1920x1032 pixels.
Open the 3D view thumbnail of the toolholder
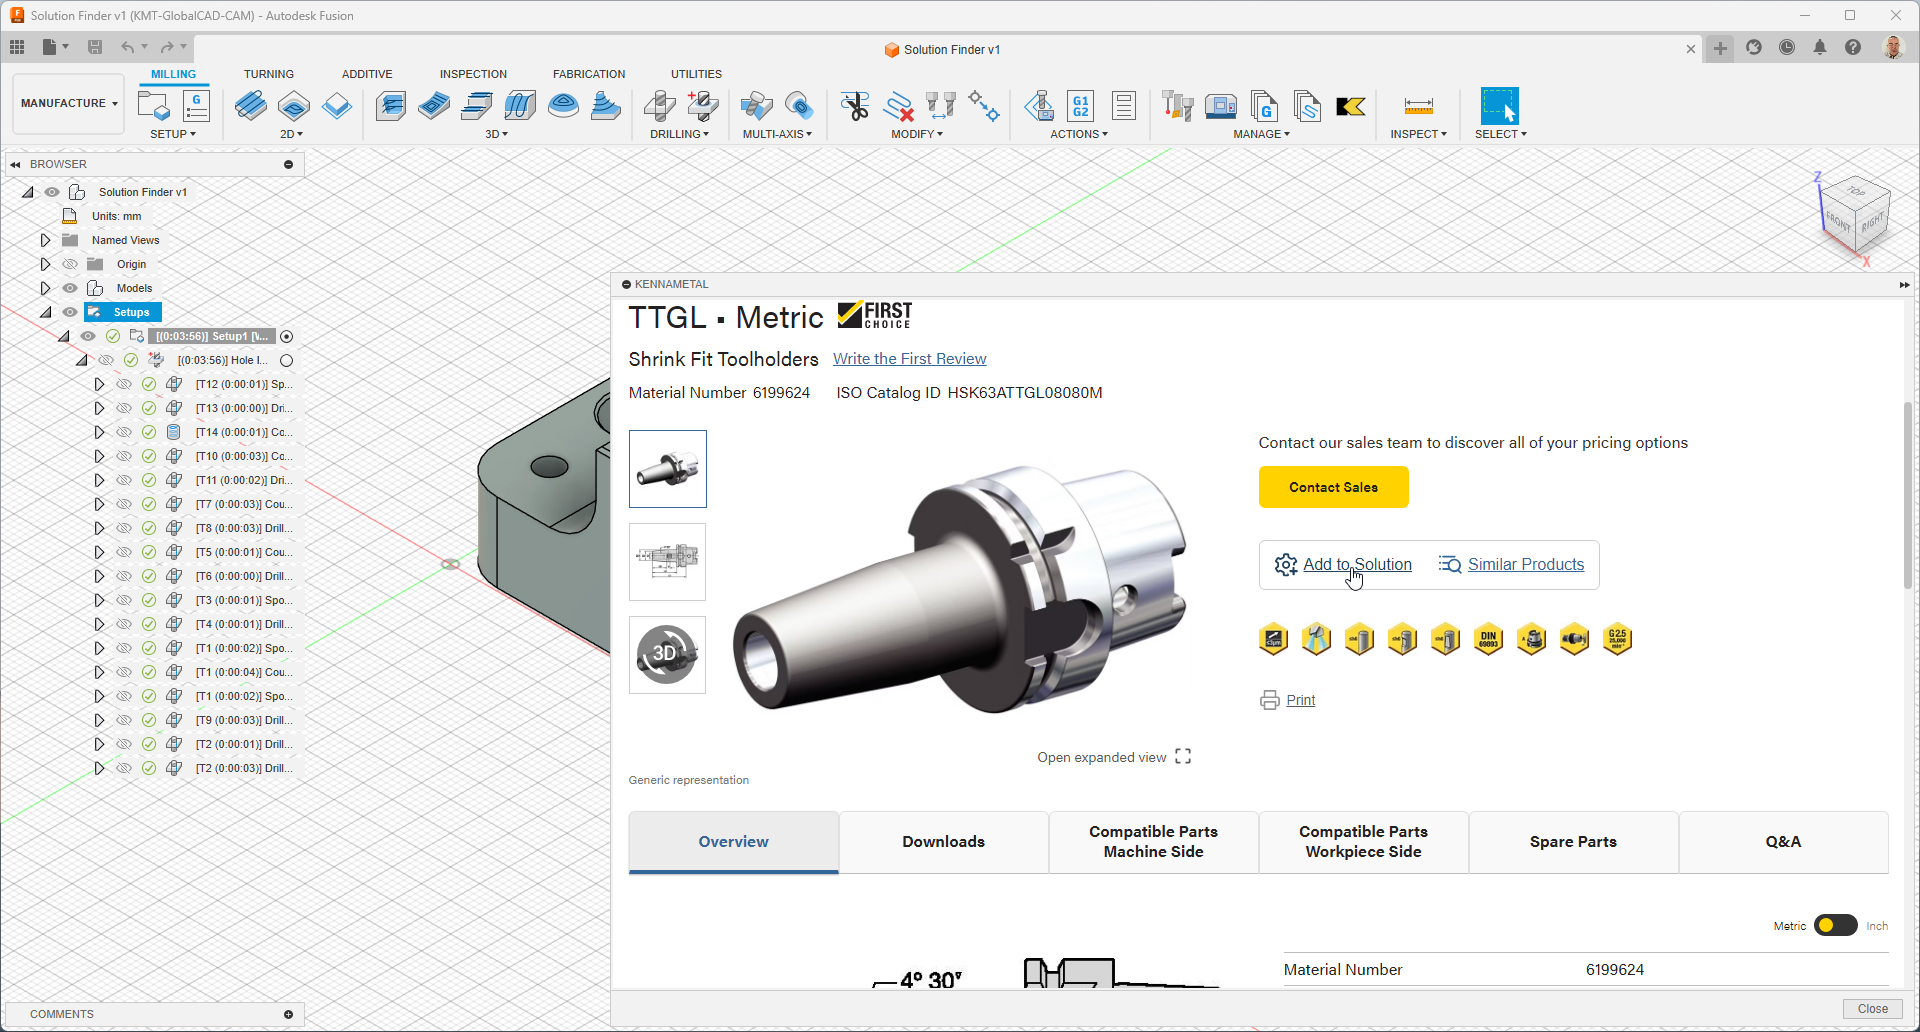tap(667, 655)
